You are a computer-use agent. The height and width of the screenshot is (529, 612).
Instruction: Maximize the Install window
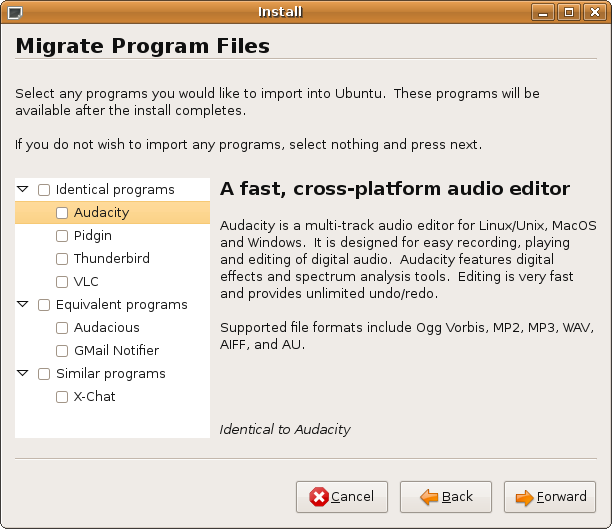coord(569,12)
